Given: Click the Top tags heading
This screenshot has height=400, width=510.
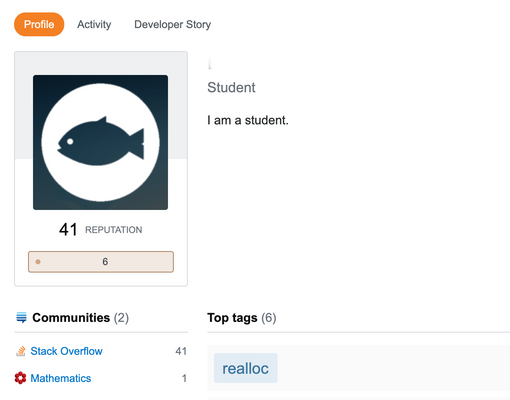Looking at the screenshot, I should (x=232, y=317).
